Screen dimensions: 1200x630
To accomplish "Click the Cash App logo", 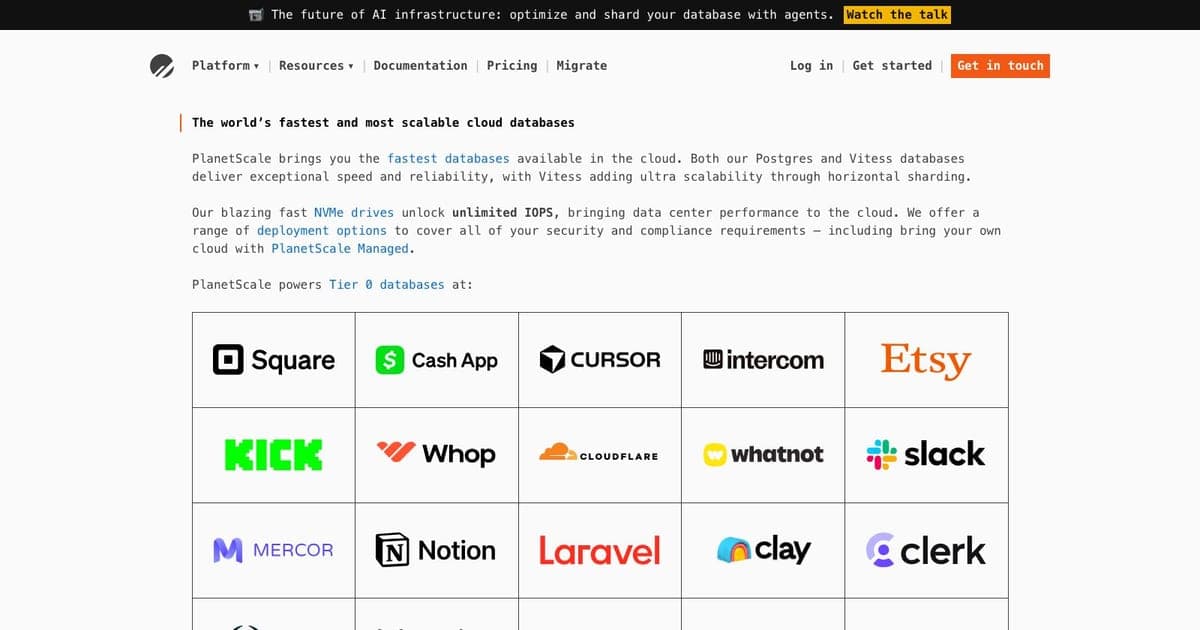I will (x=436, y=360).
